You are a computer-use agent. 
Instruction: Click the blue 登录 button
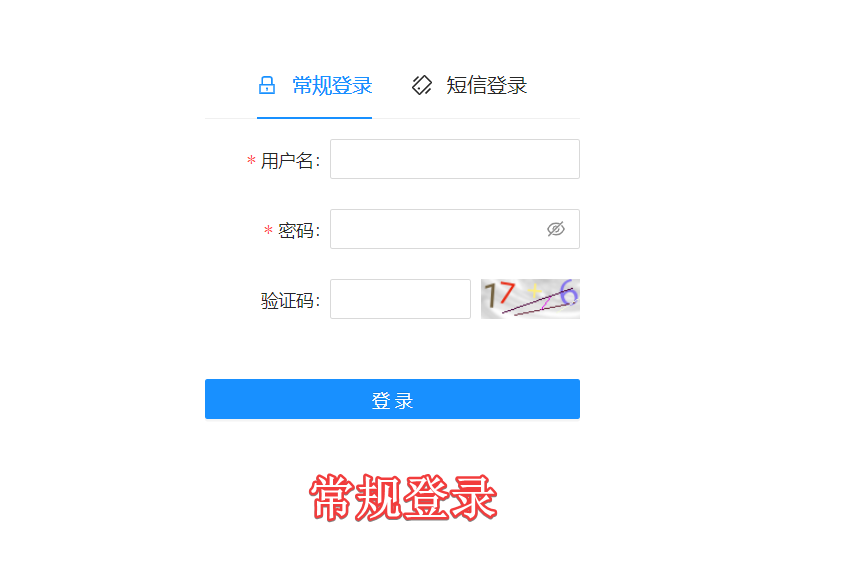click(x=392, y=399)
